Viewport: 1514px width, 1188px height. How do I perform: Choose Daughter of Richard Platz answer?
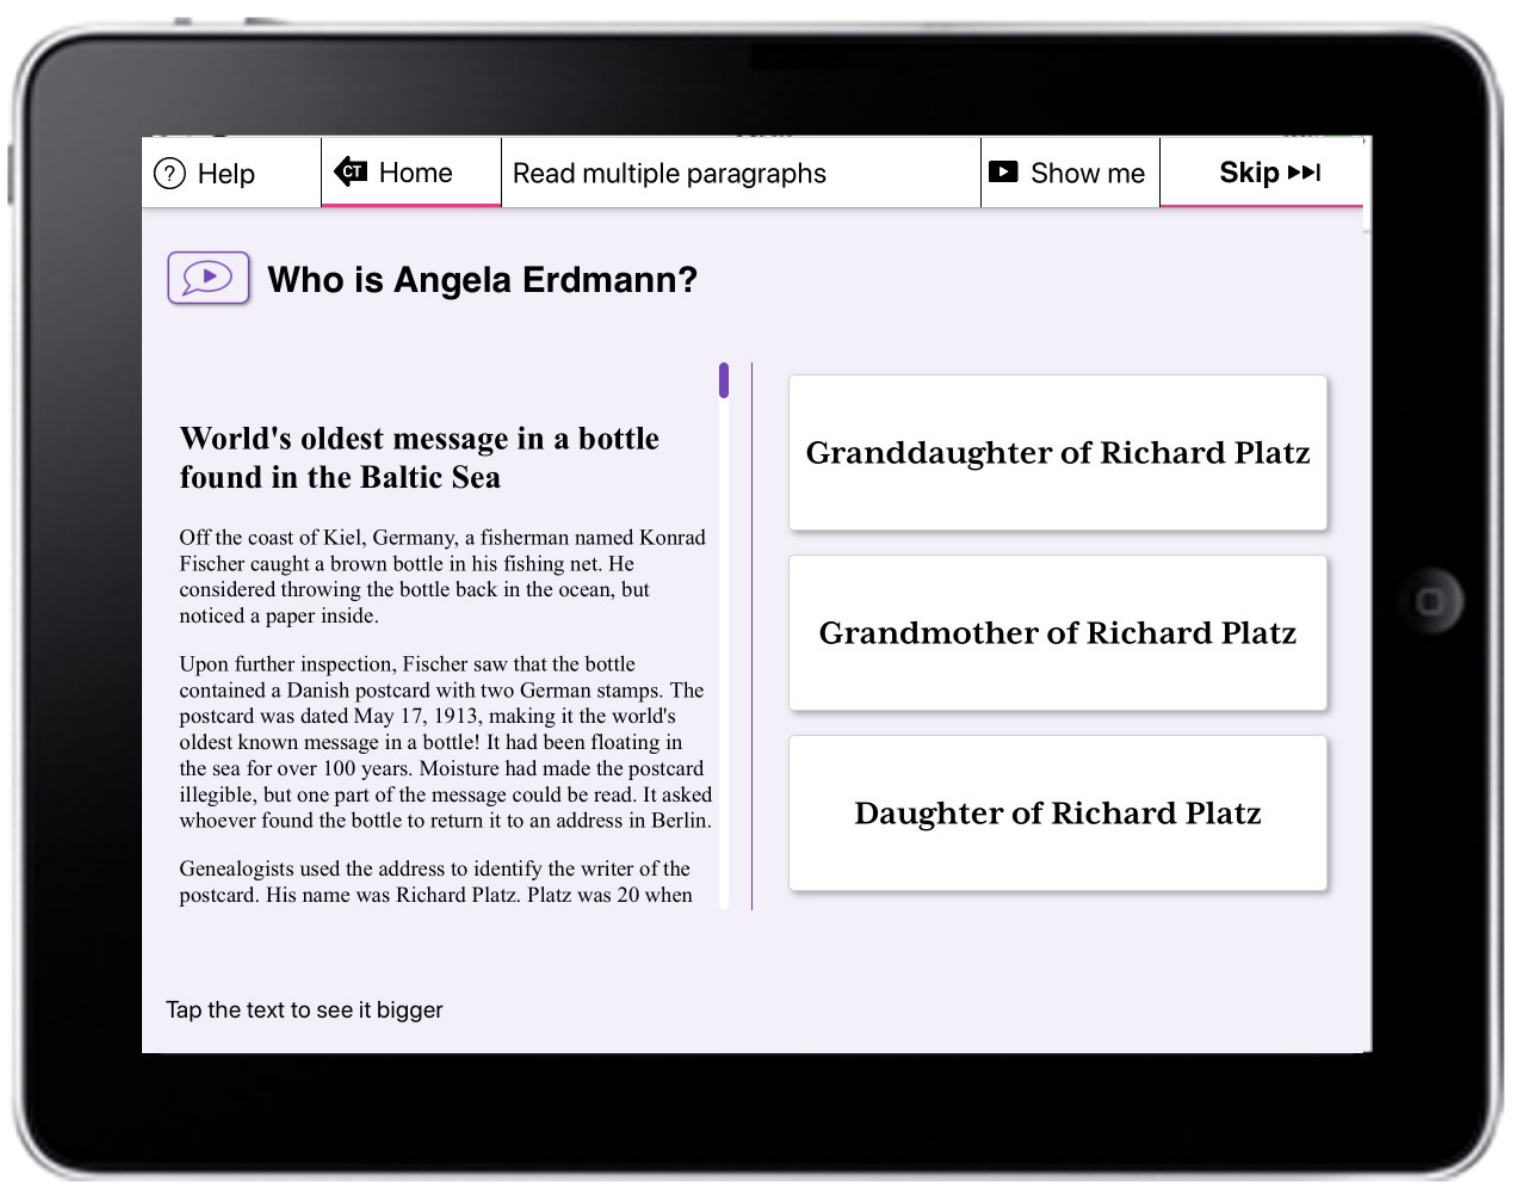1057,813
